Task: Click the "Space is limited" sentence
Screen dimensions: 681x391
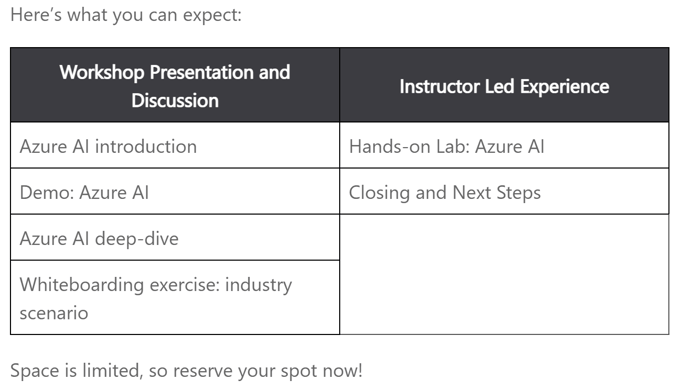Action: (x=186, y=371)
